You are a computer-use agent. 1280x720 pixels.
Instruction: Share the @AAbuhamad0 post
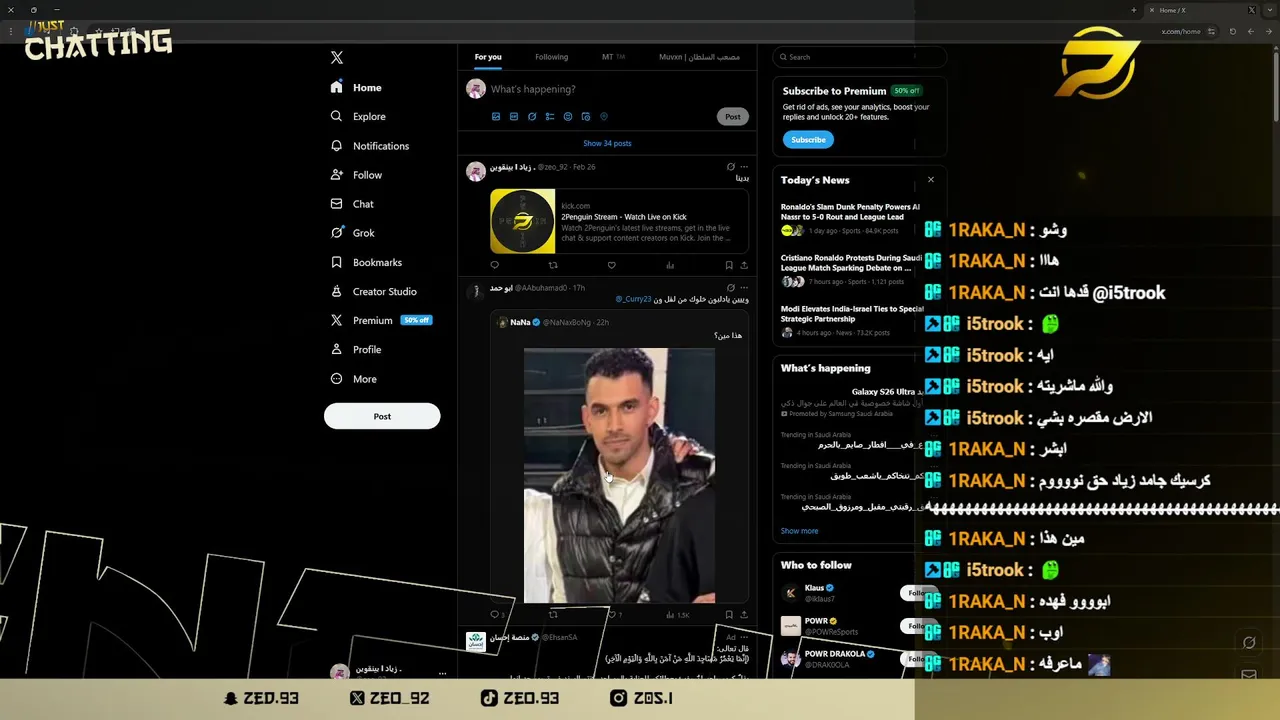744,614
